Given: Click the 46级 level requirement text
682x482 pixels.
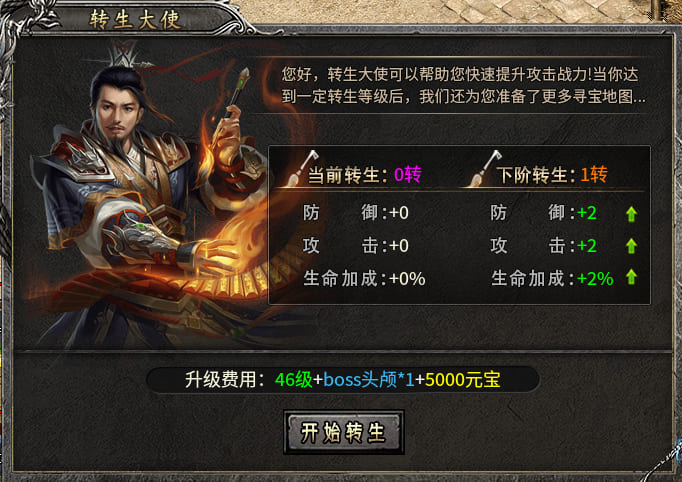Looking at the screenshot, I should (x=294, y=380).
